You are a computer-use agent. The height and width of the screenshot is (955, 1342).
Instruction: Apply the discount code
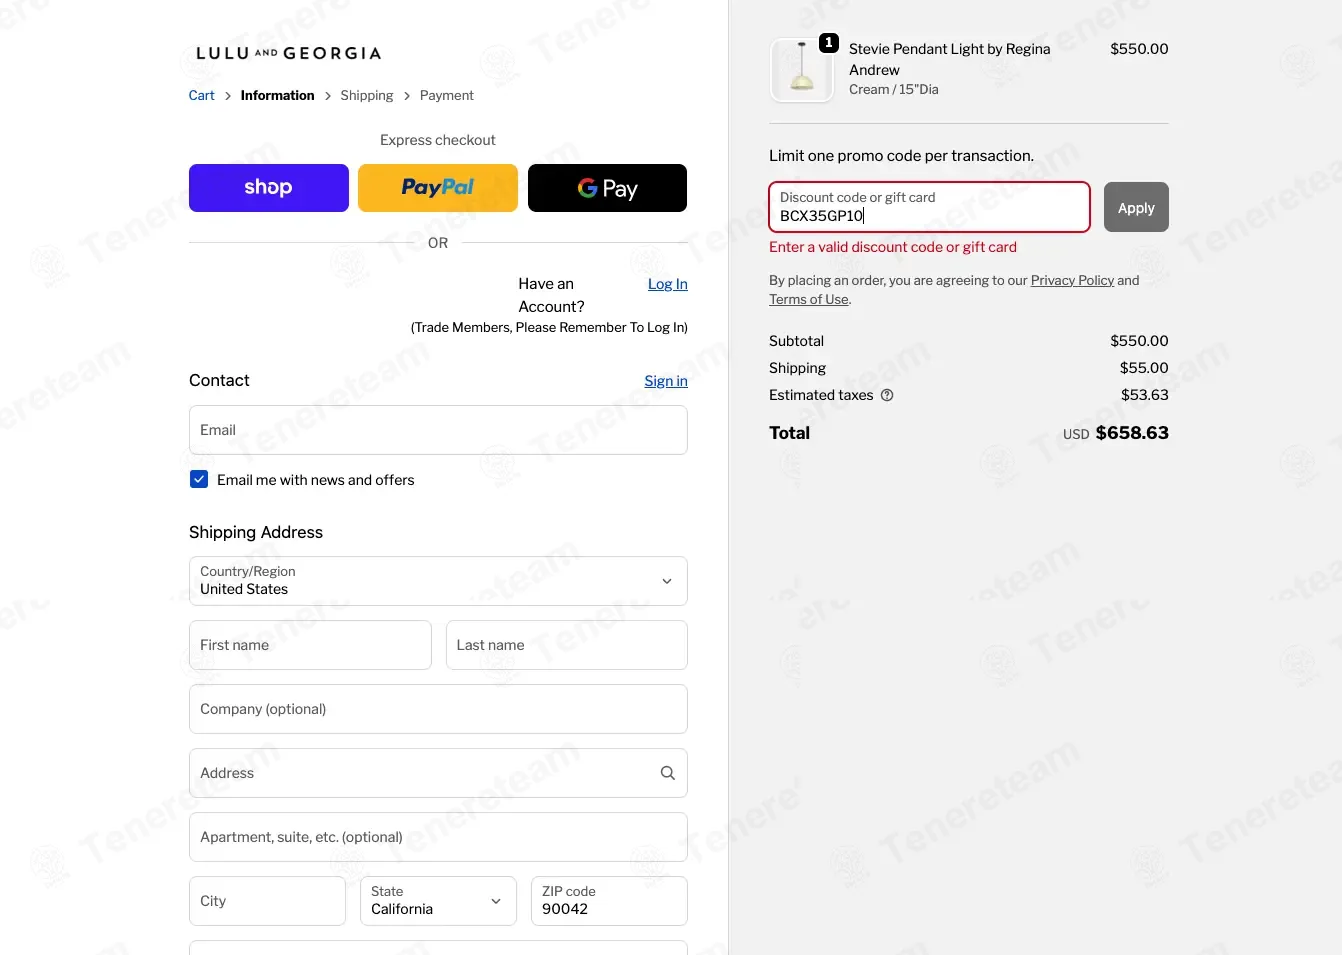[x=1136, y=207]
